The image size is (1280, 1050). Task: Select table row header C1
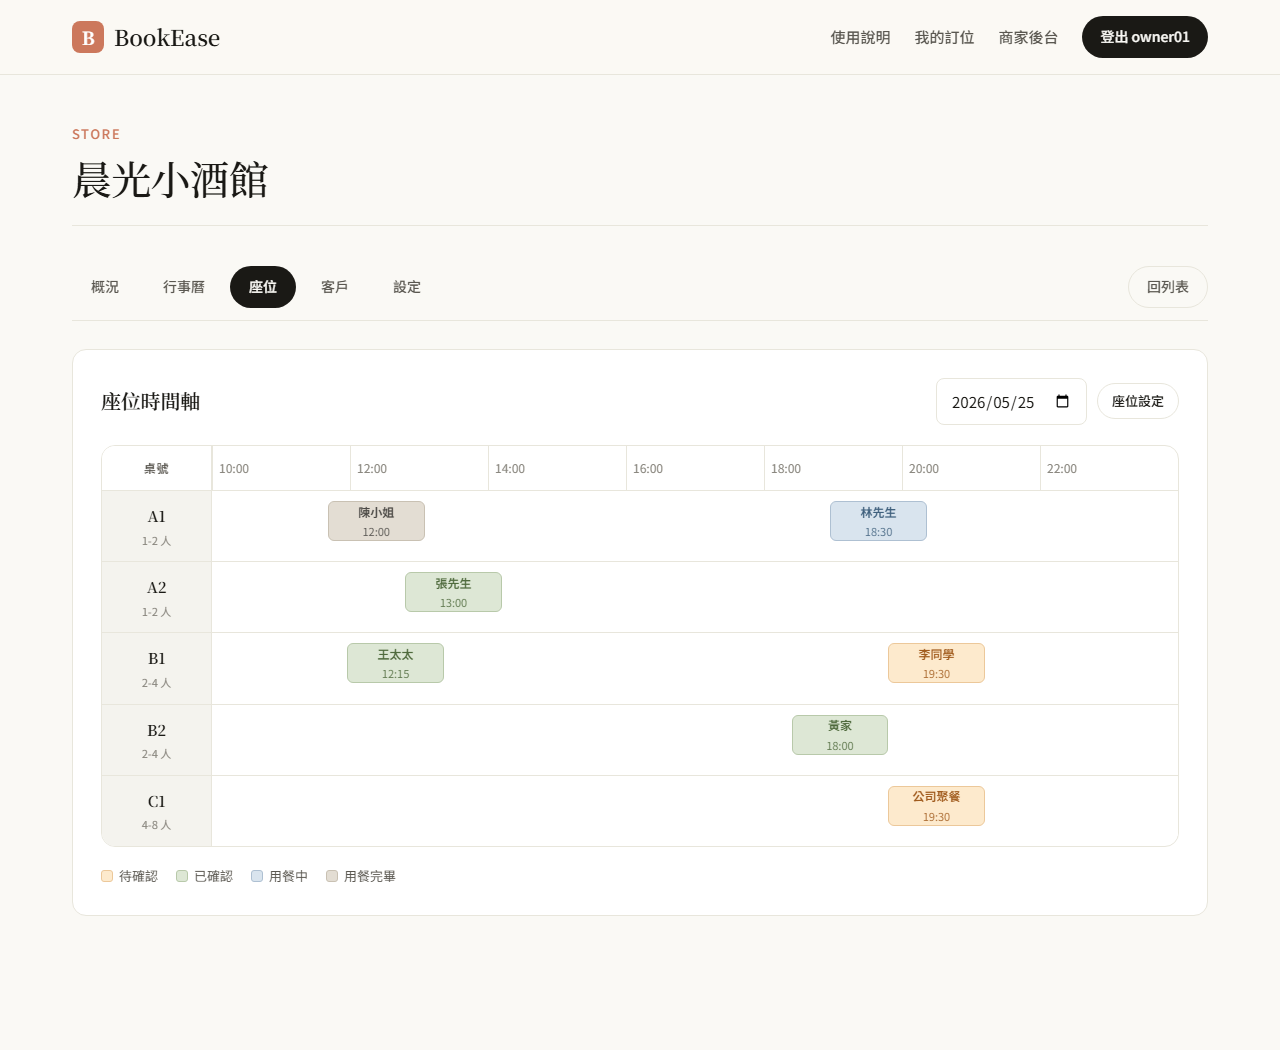pos(157,811)
